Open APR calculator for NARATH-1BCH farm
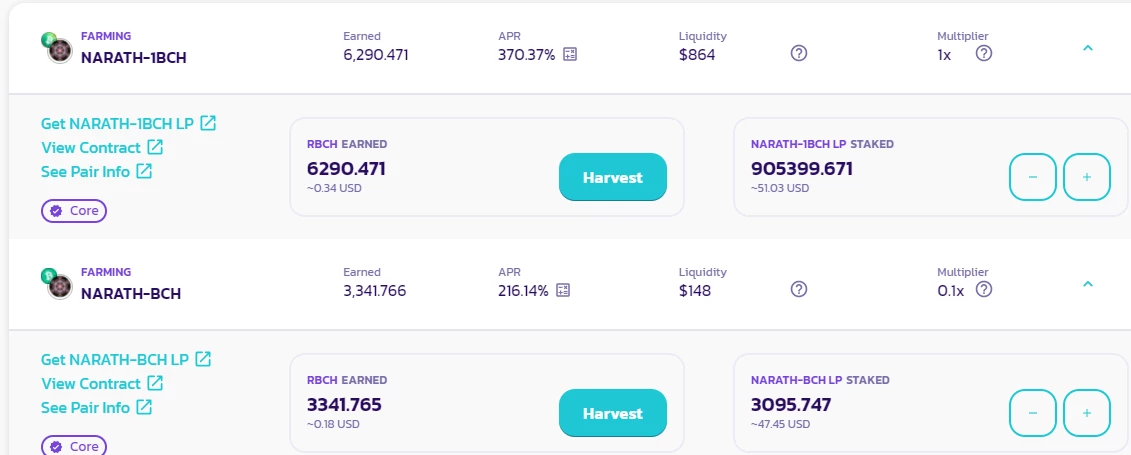 pyautogui.click(x=570, y=54)
